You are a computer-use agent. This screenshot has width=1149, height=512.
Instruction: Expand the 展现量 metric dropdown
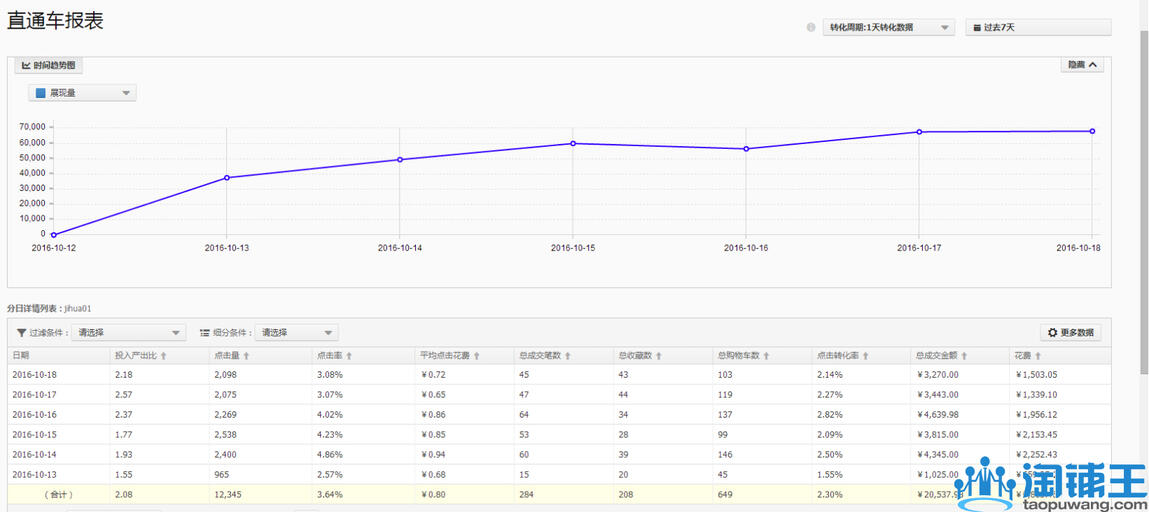click(83, 93)
